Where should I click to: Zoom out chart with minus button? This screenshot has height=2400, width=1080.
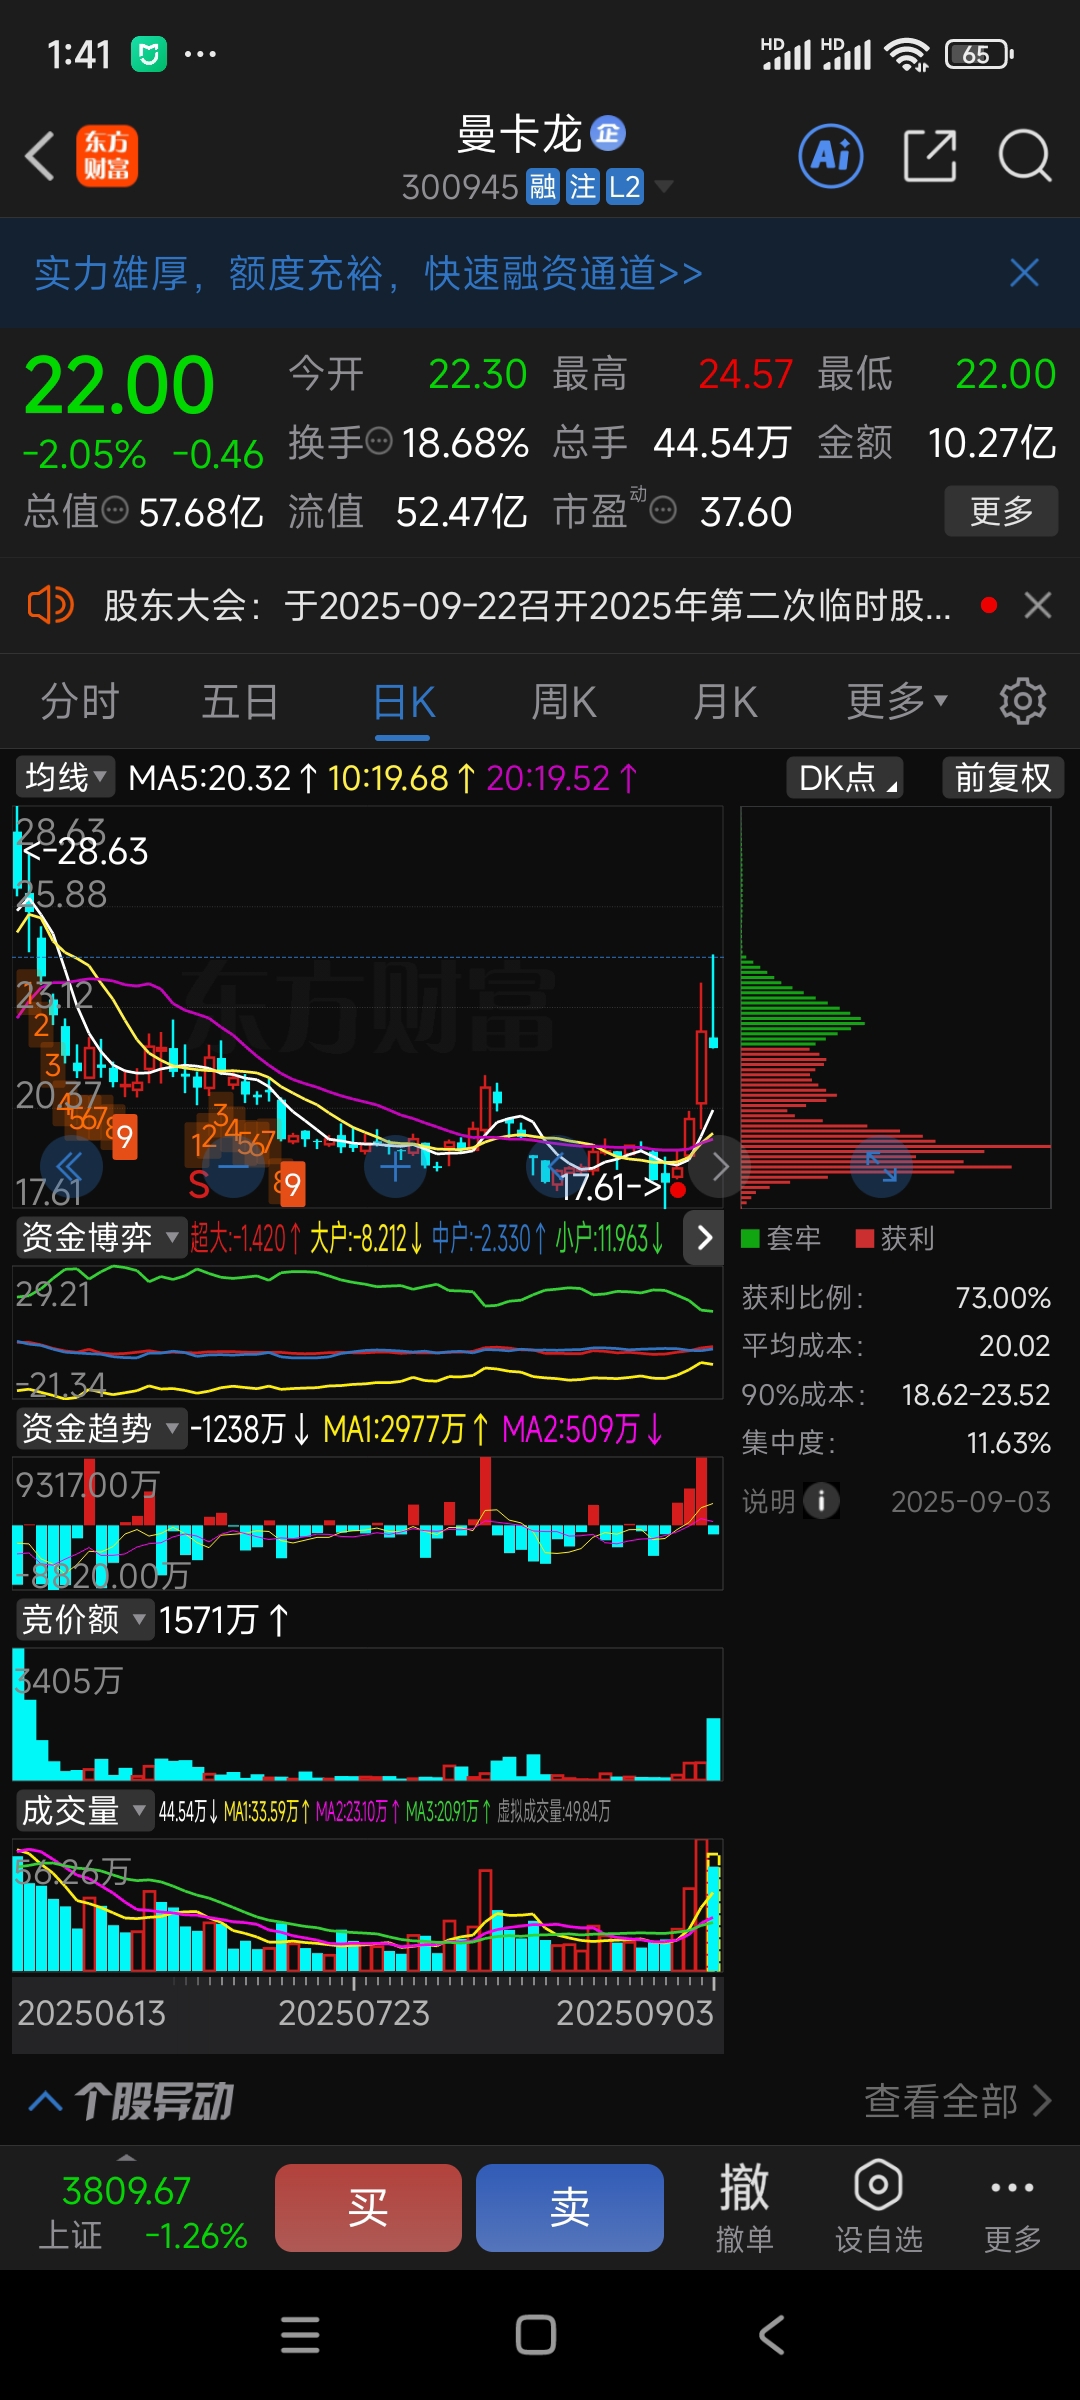click(234, 1166)
